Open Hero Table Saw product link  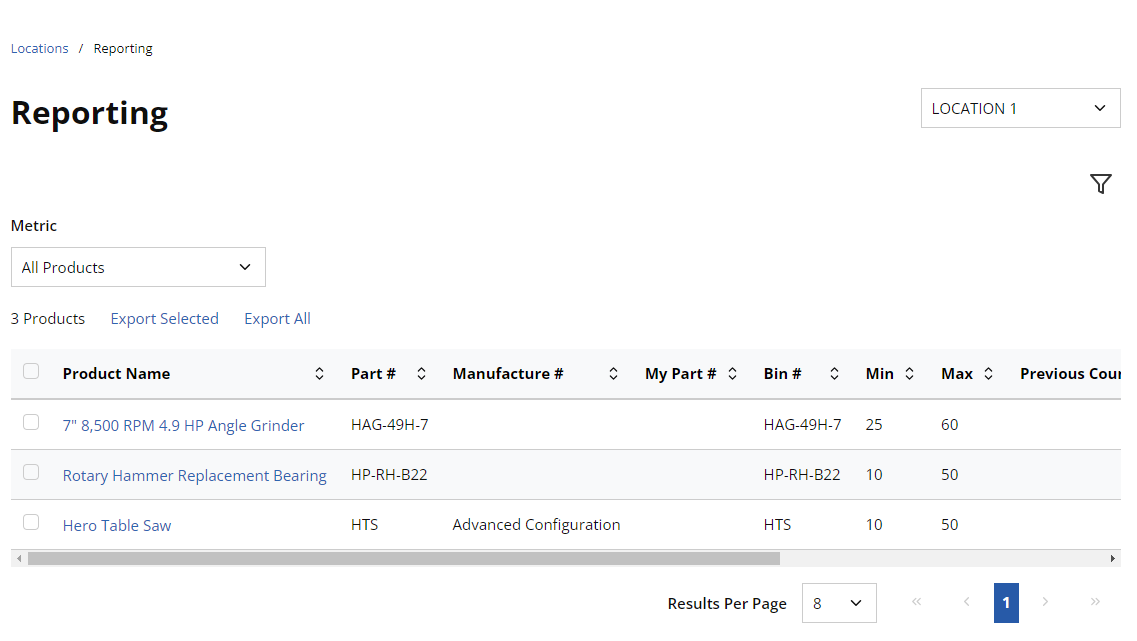point(117,526)
